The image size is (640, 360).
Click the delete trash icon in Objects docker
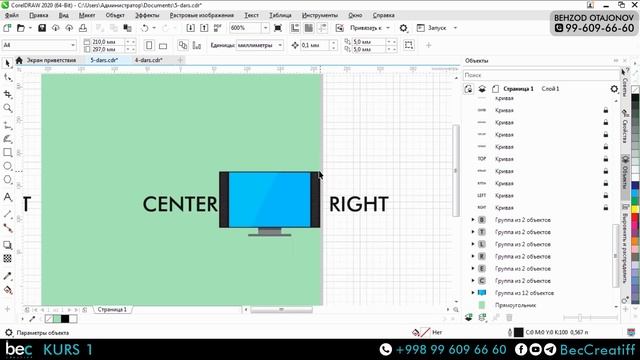(509, 317)
